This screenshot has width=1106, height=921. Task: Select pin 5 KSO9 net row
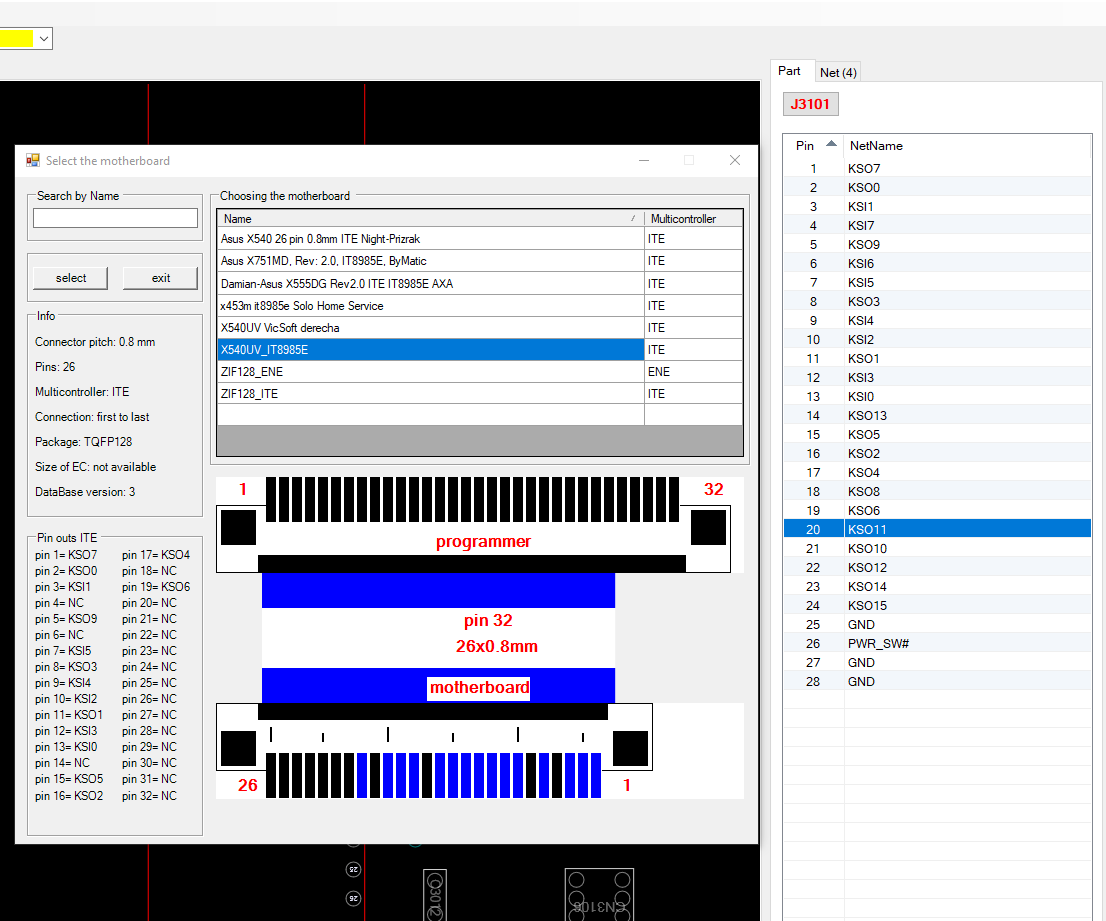(937, 245)
